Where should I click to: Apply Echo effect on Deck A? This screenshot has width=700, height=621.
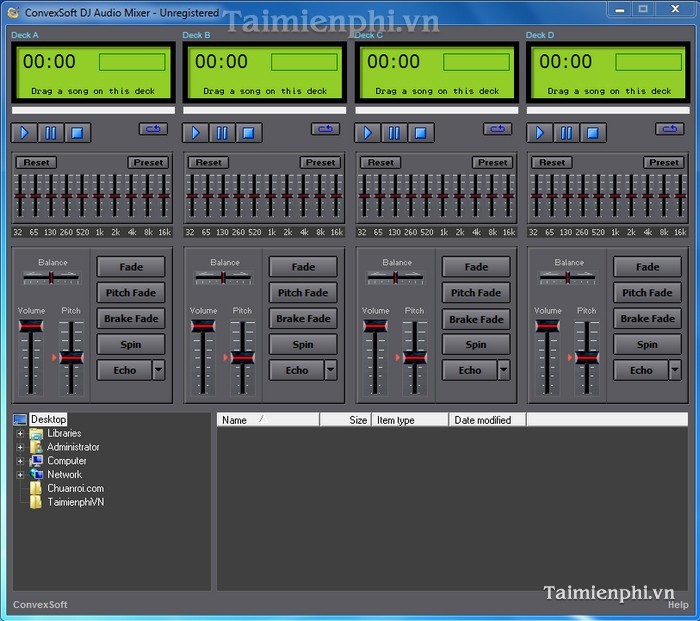pyautogui.click(x=125, y=371)
